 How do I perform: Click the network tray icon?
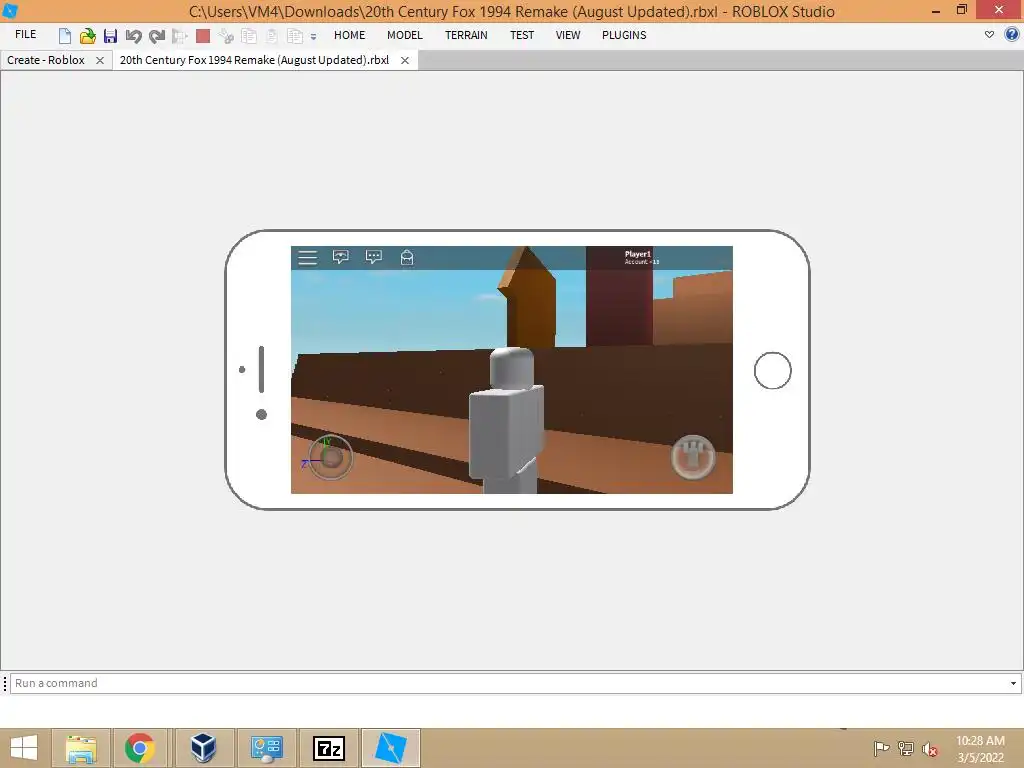(906, 748)
